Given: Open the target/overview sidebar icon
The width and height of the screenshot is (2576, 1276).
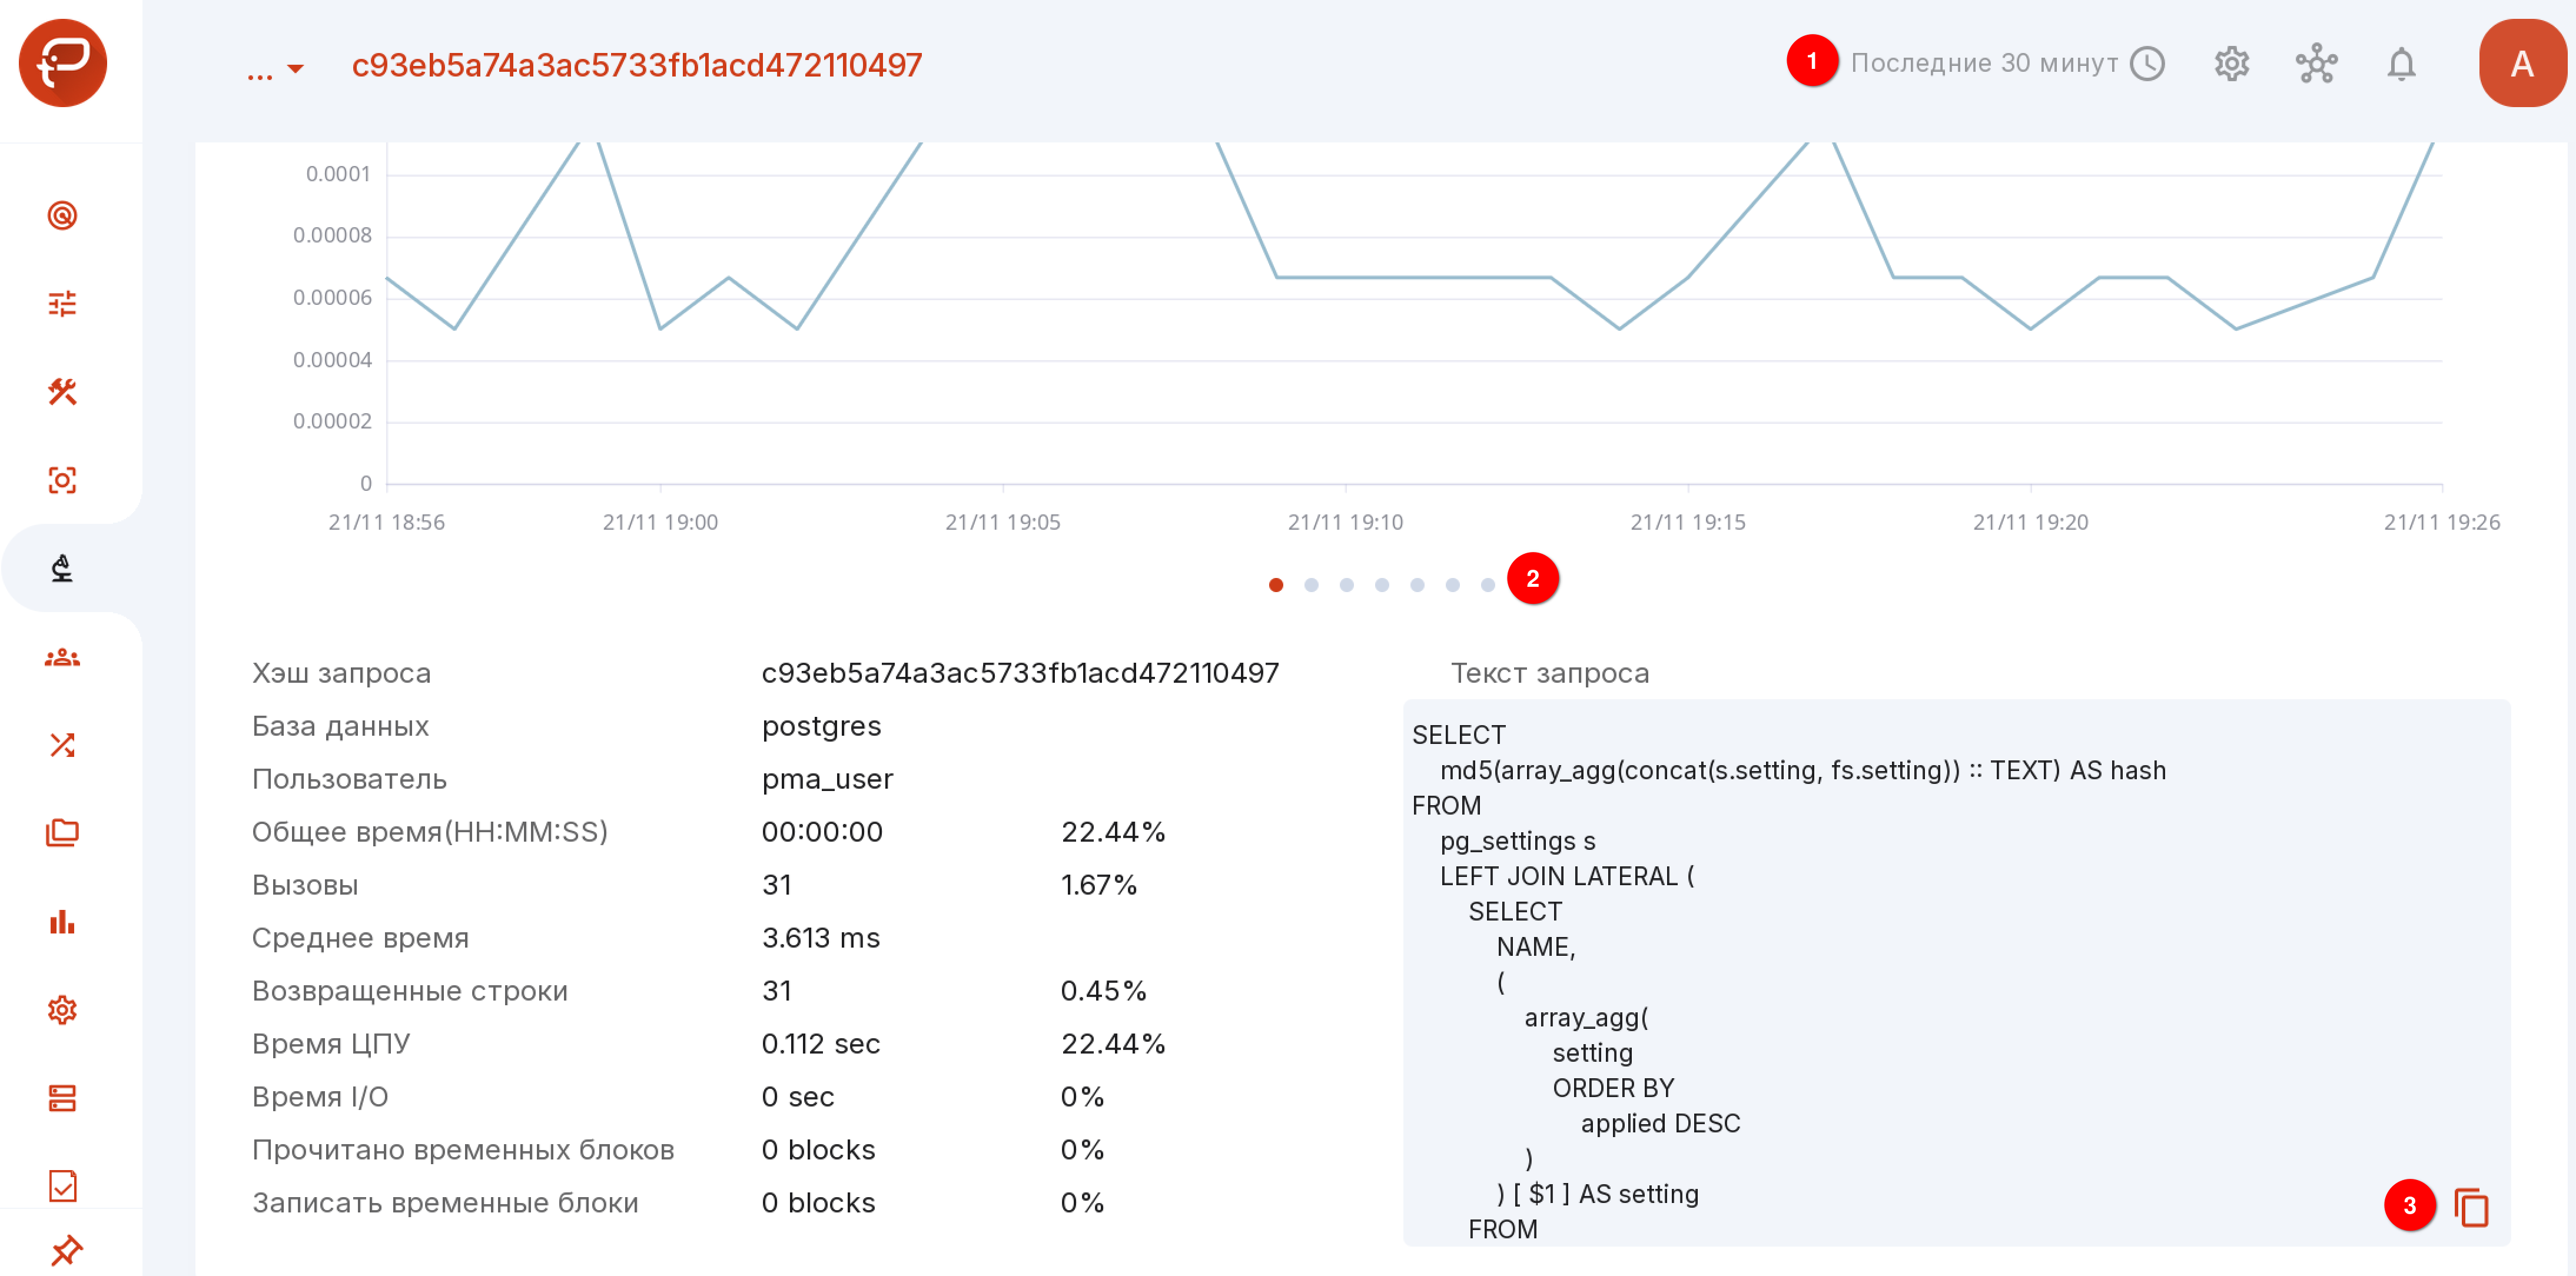Looking at the screenshot, I should pyautogui.click(x=62, y=215).
